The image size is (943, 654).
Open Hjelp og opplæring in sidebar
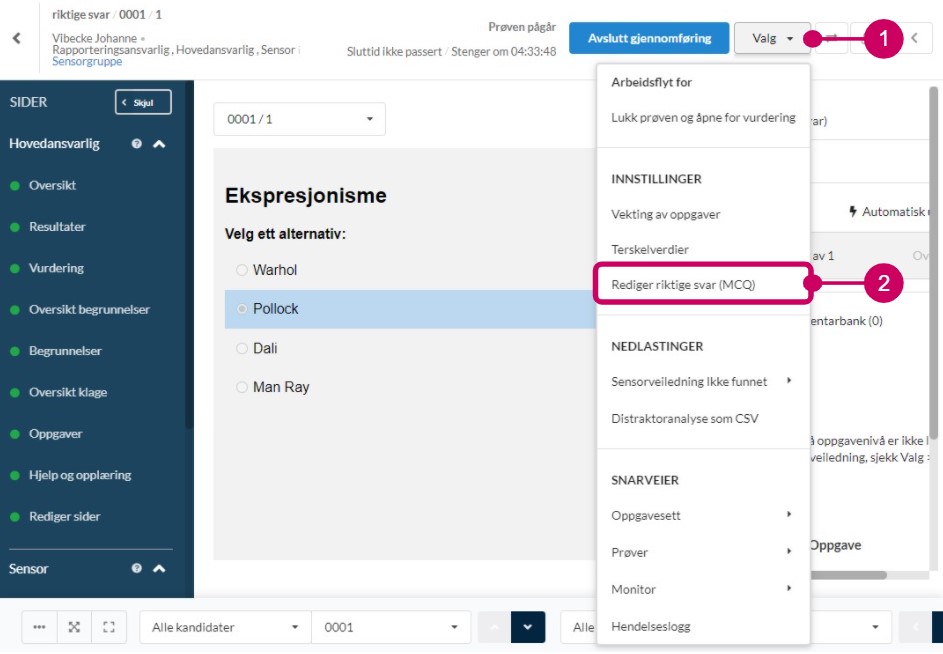tap(80, 475)
